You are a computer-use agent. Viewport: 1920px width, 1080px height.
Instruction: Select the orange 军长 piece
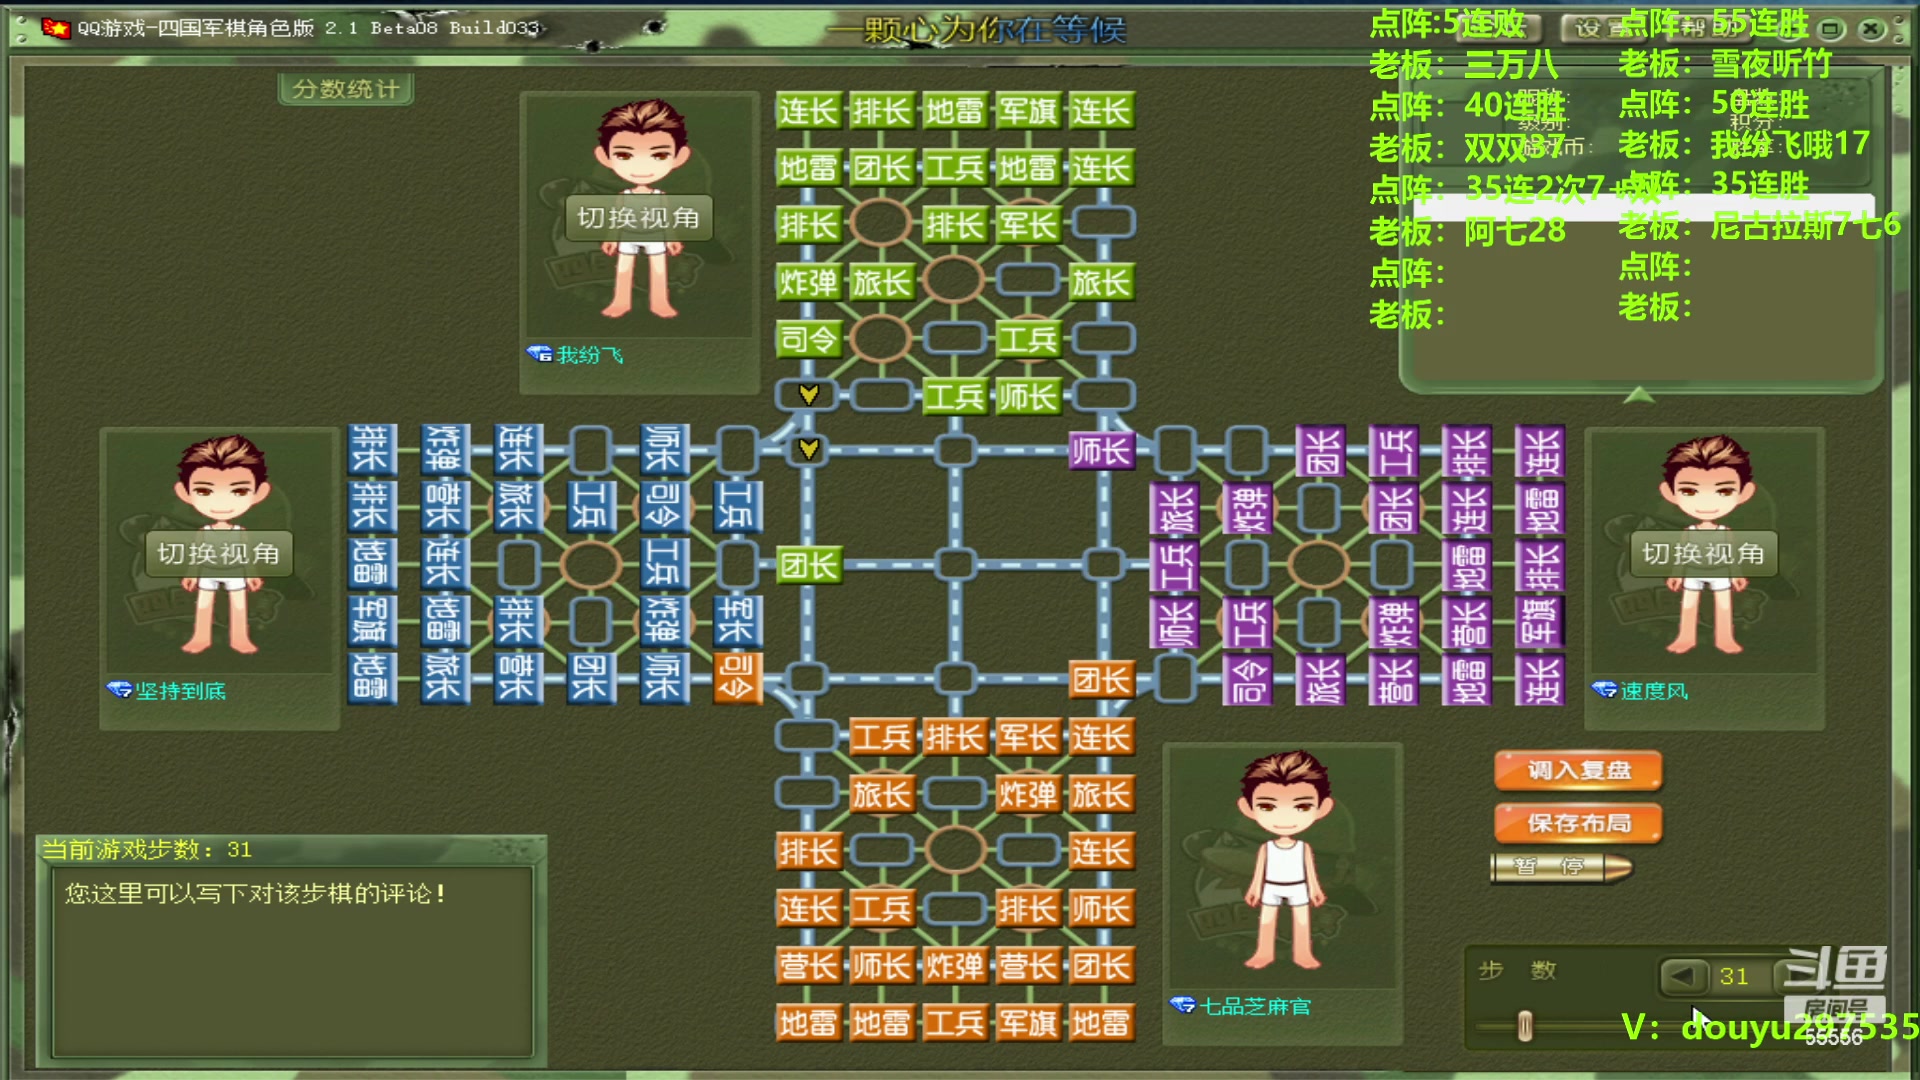[x=1027, y=738]
